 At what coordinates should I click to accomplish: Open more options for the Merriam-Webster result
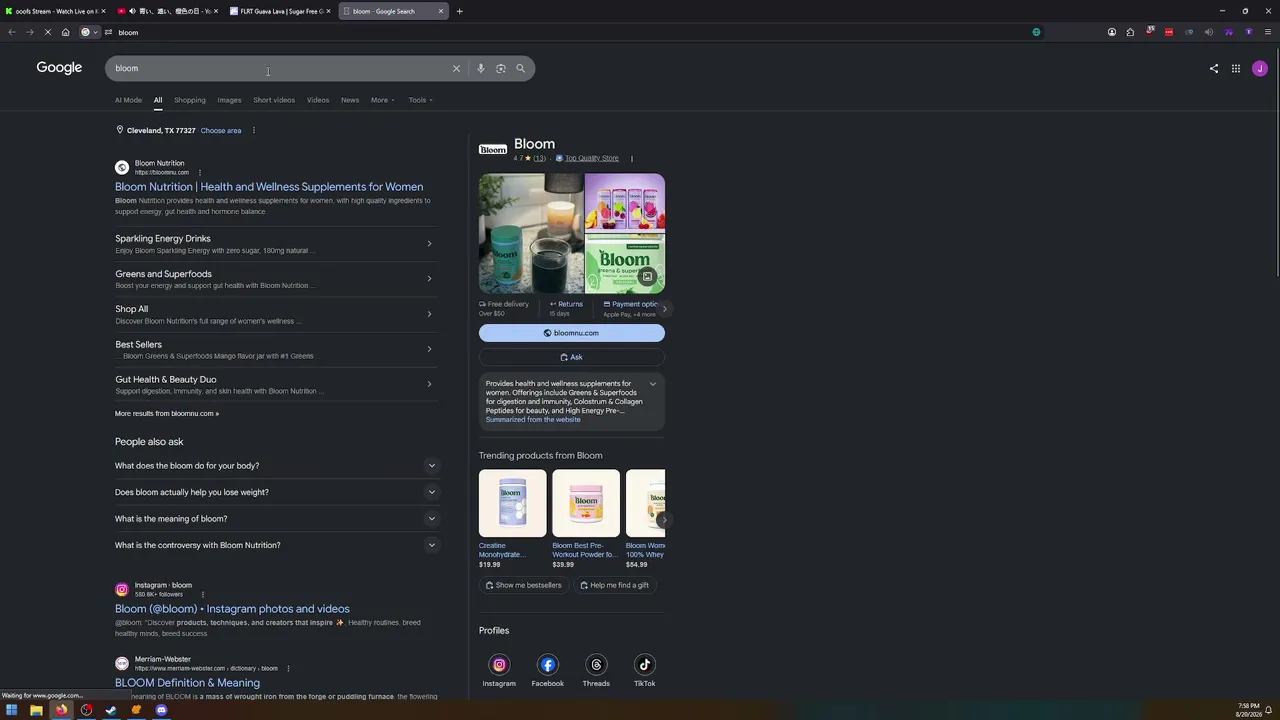pyautogui.click(x=288, y=668)
